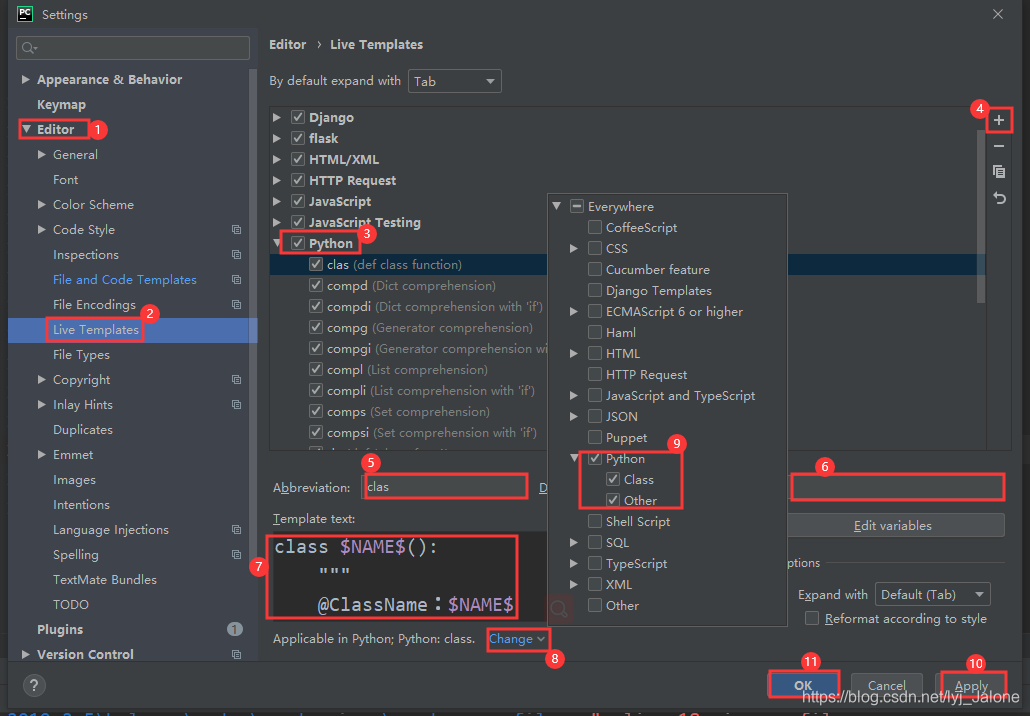
Task: Click project-level icon beside Spelling
Action: point(236,554)
